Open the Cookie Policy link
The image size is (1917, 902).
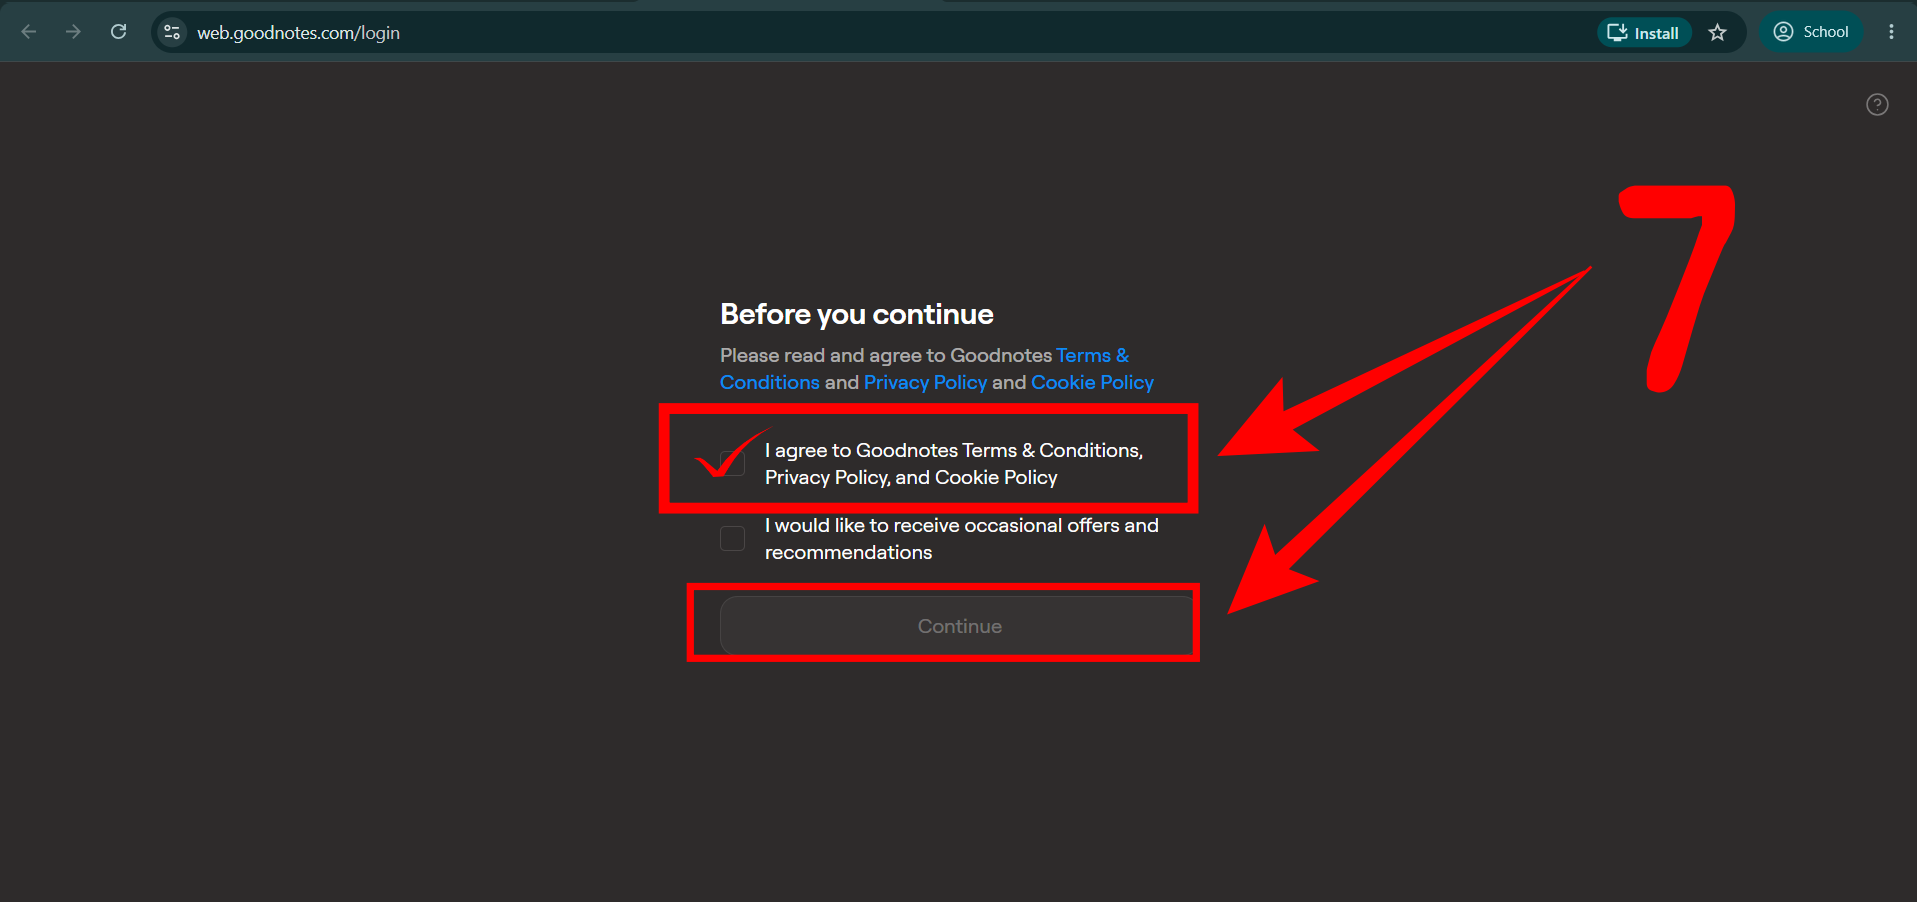[x=1092, y=382]
